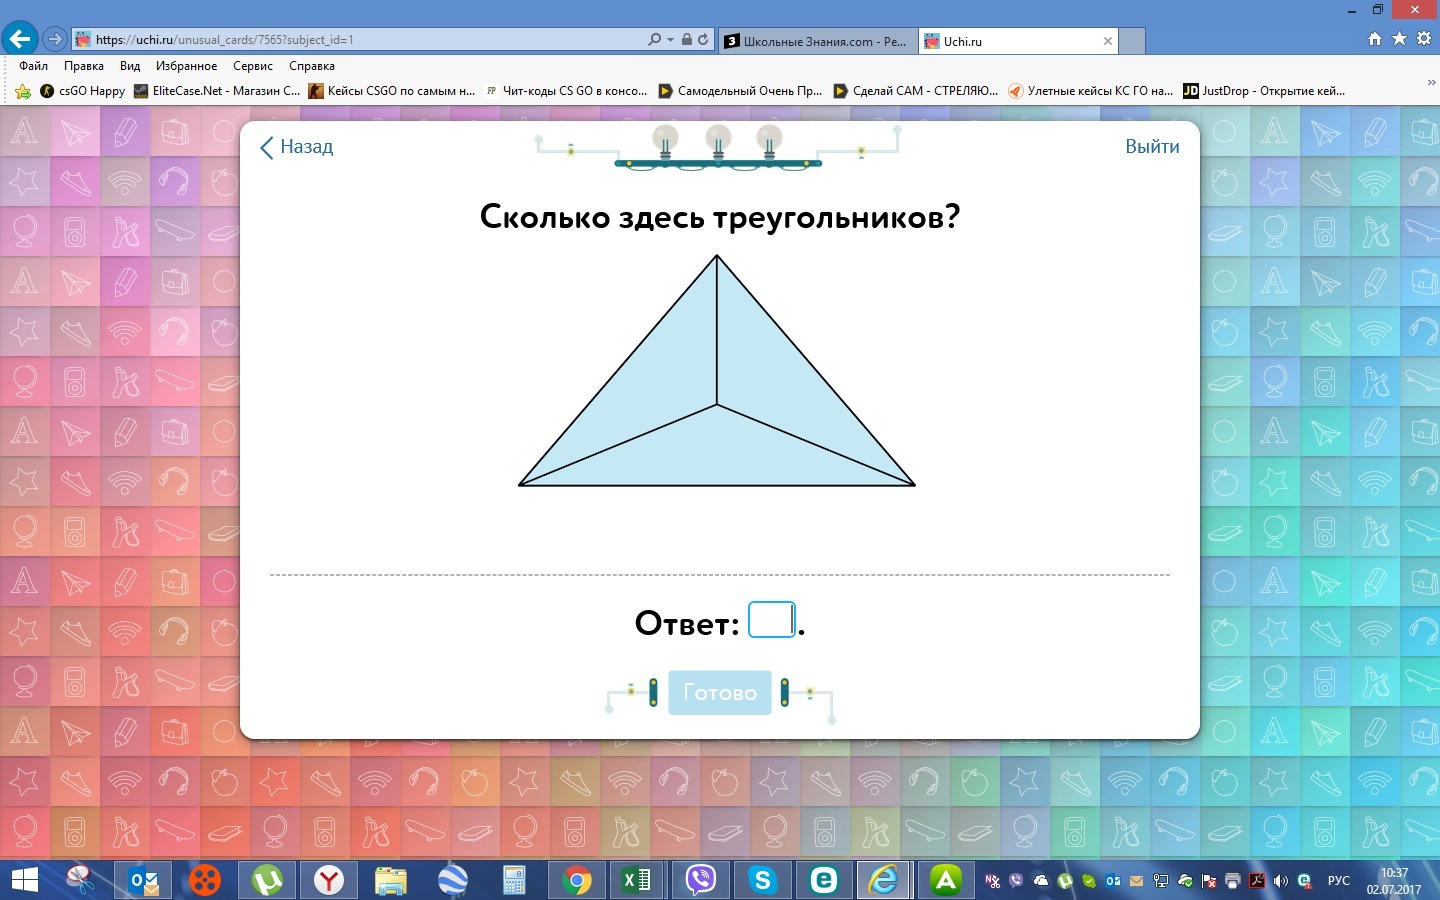
Task: Open Google Chrome from the taskbar
Action: point(577,880)
